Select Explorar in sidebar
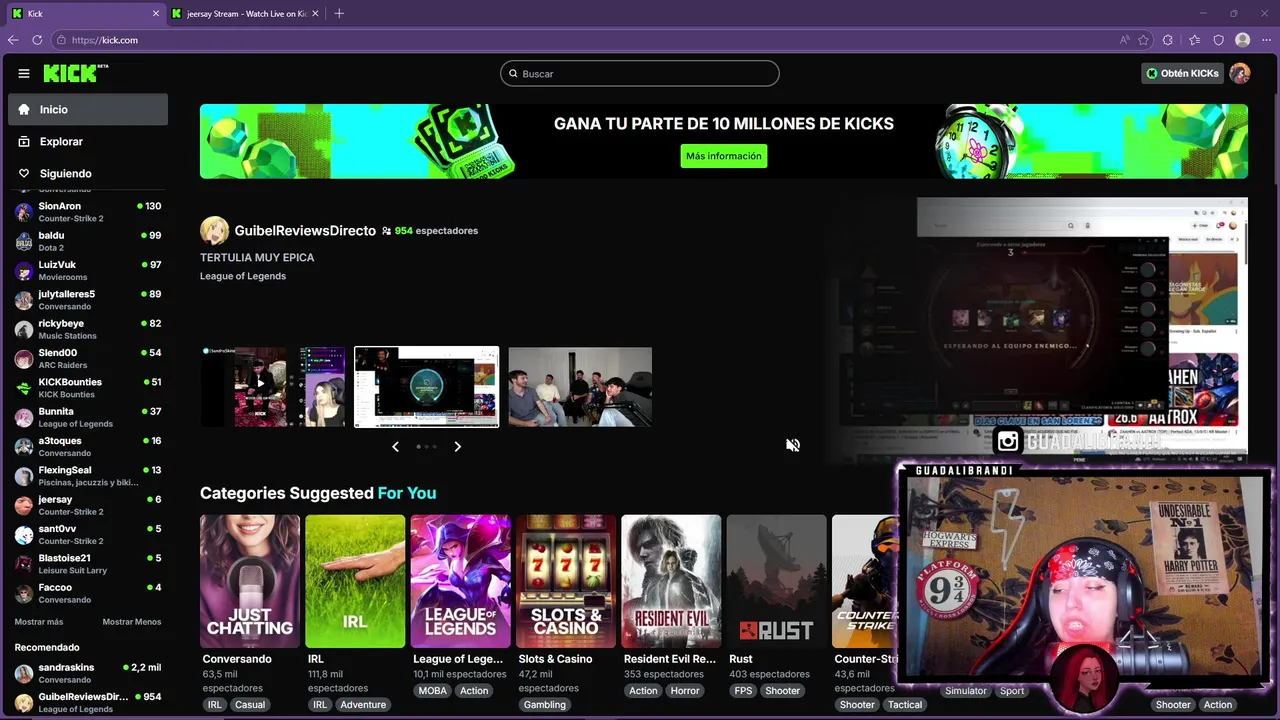Screen dimensions: 1280x720 pyautogui.click(x=88, y=141)
